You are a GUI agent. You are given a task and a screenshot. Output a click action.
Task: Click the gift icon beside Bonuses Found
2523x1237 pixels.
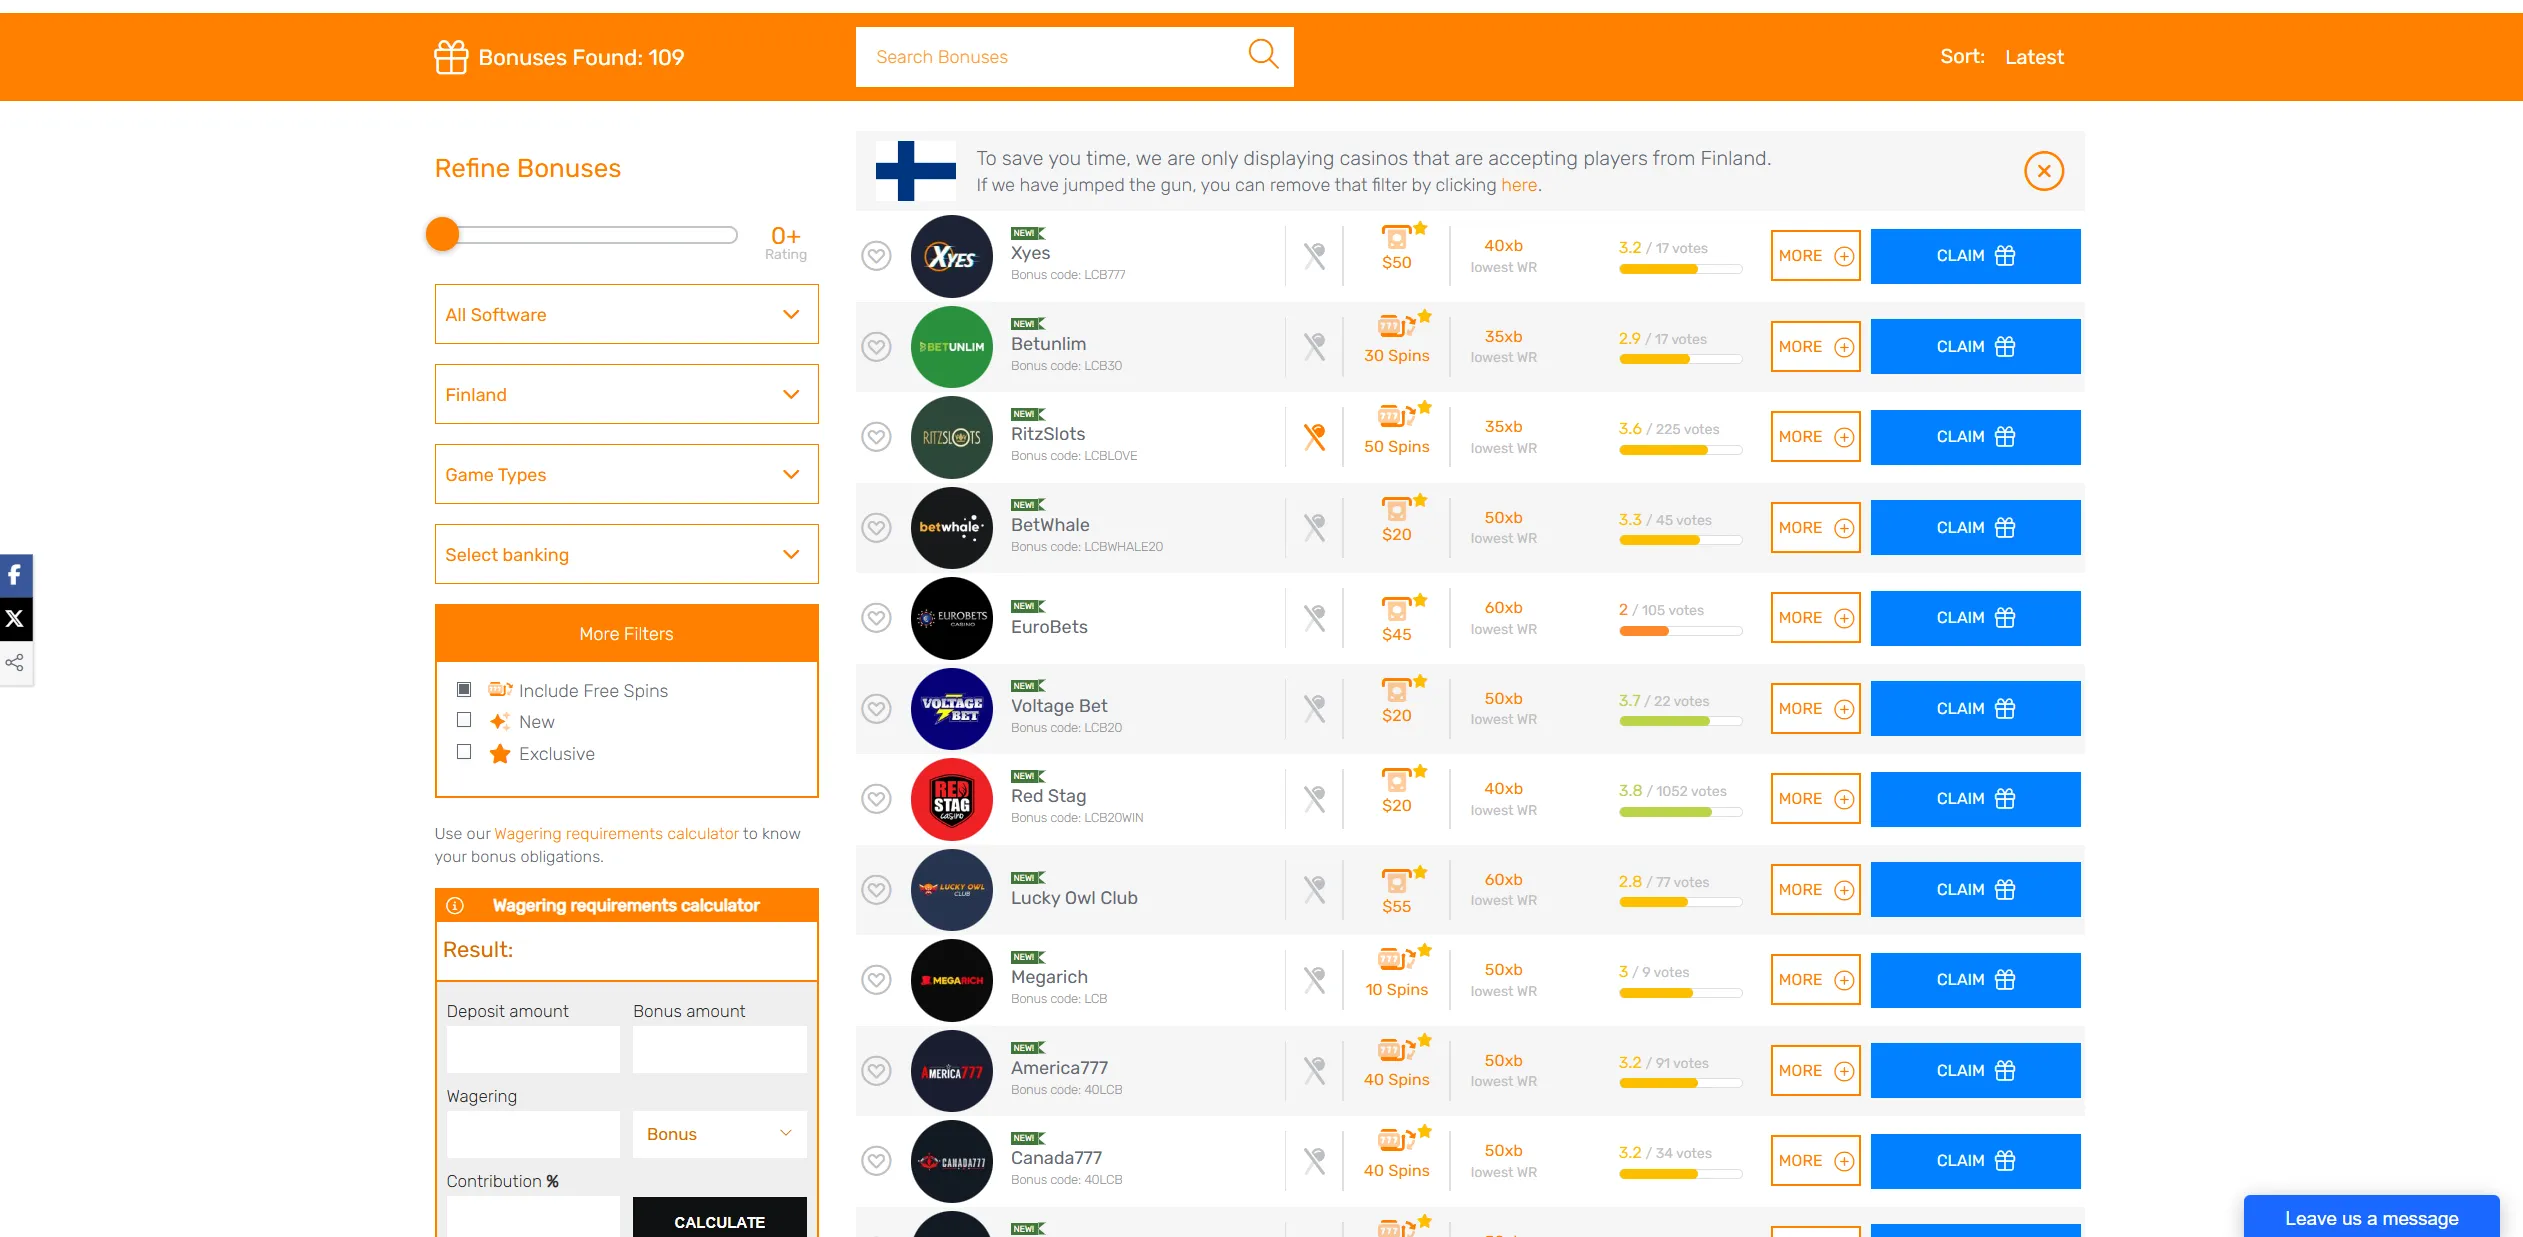(x=451, y=57)
